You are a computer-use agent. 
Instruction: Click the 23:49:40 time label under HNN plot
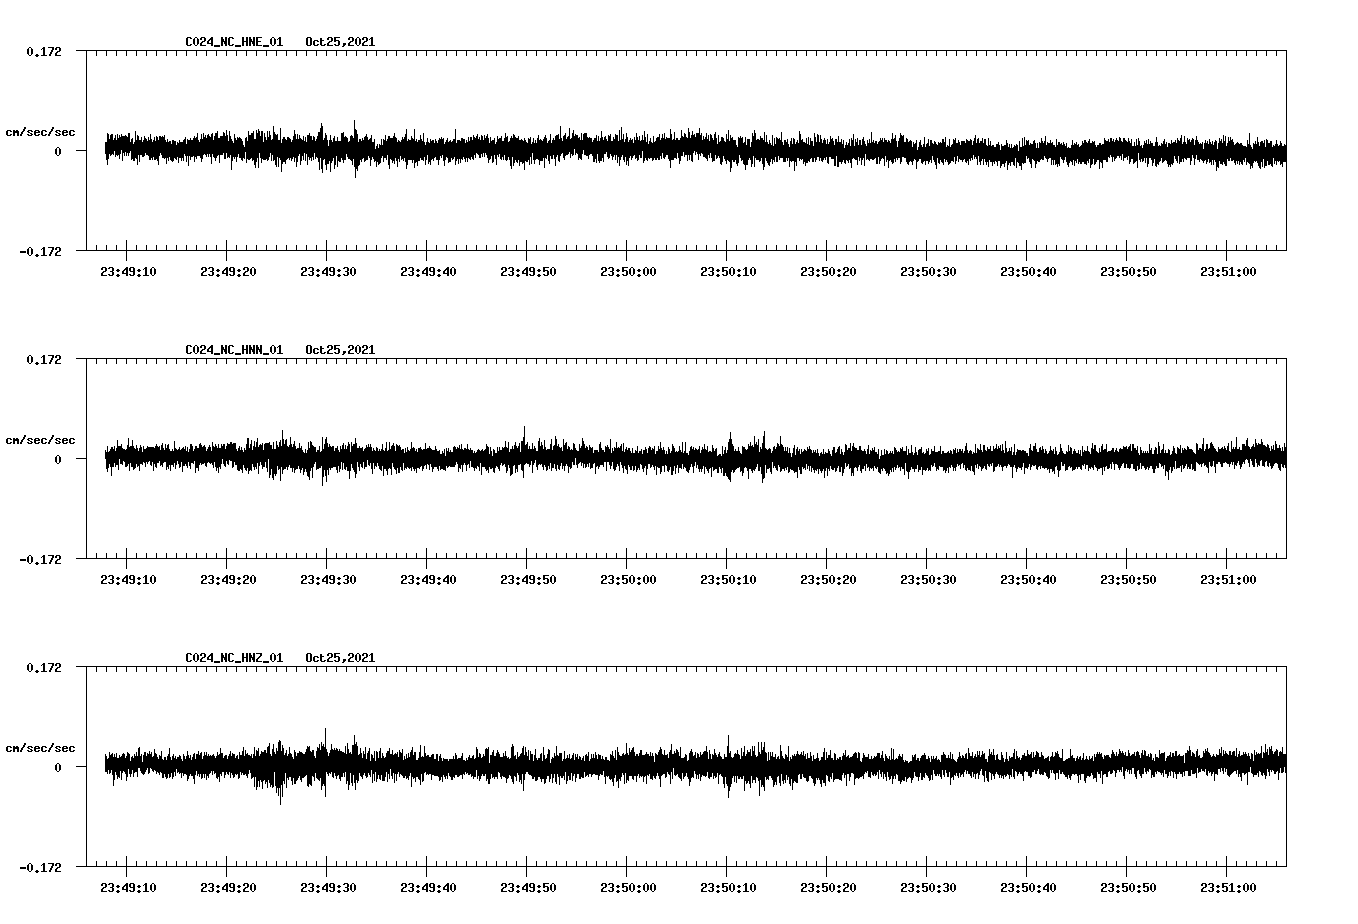(427, 579)
